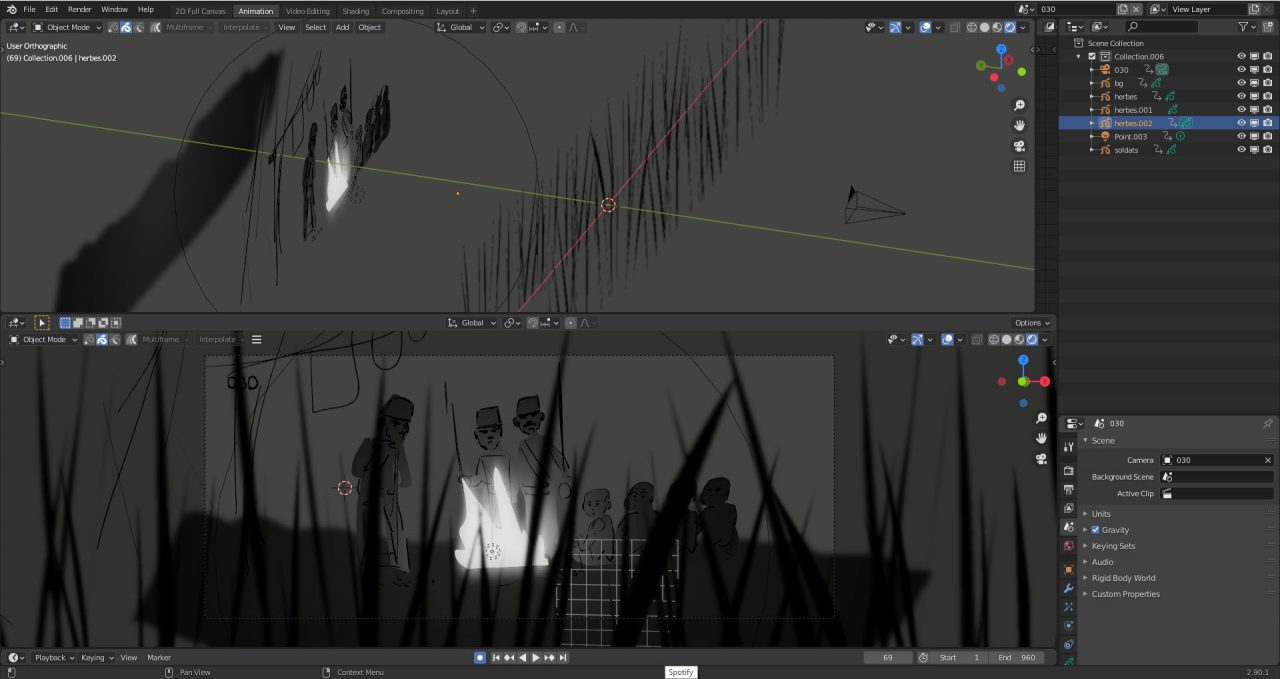Click the Options button in the canvas header
The width and height of the screenshot is (1280, 679).
(1030, 322)
